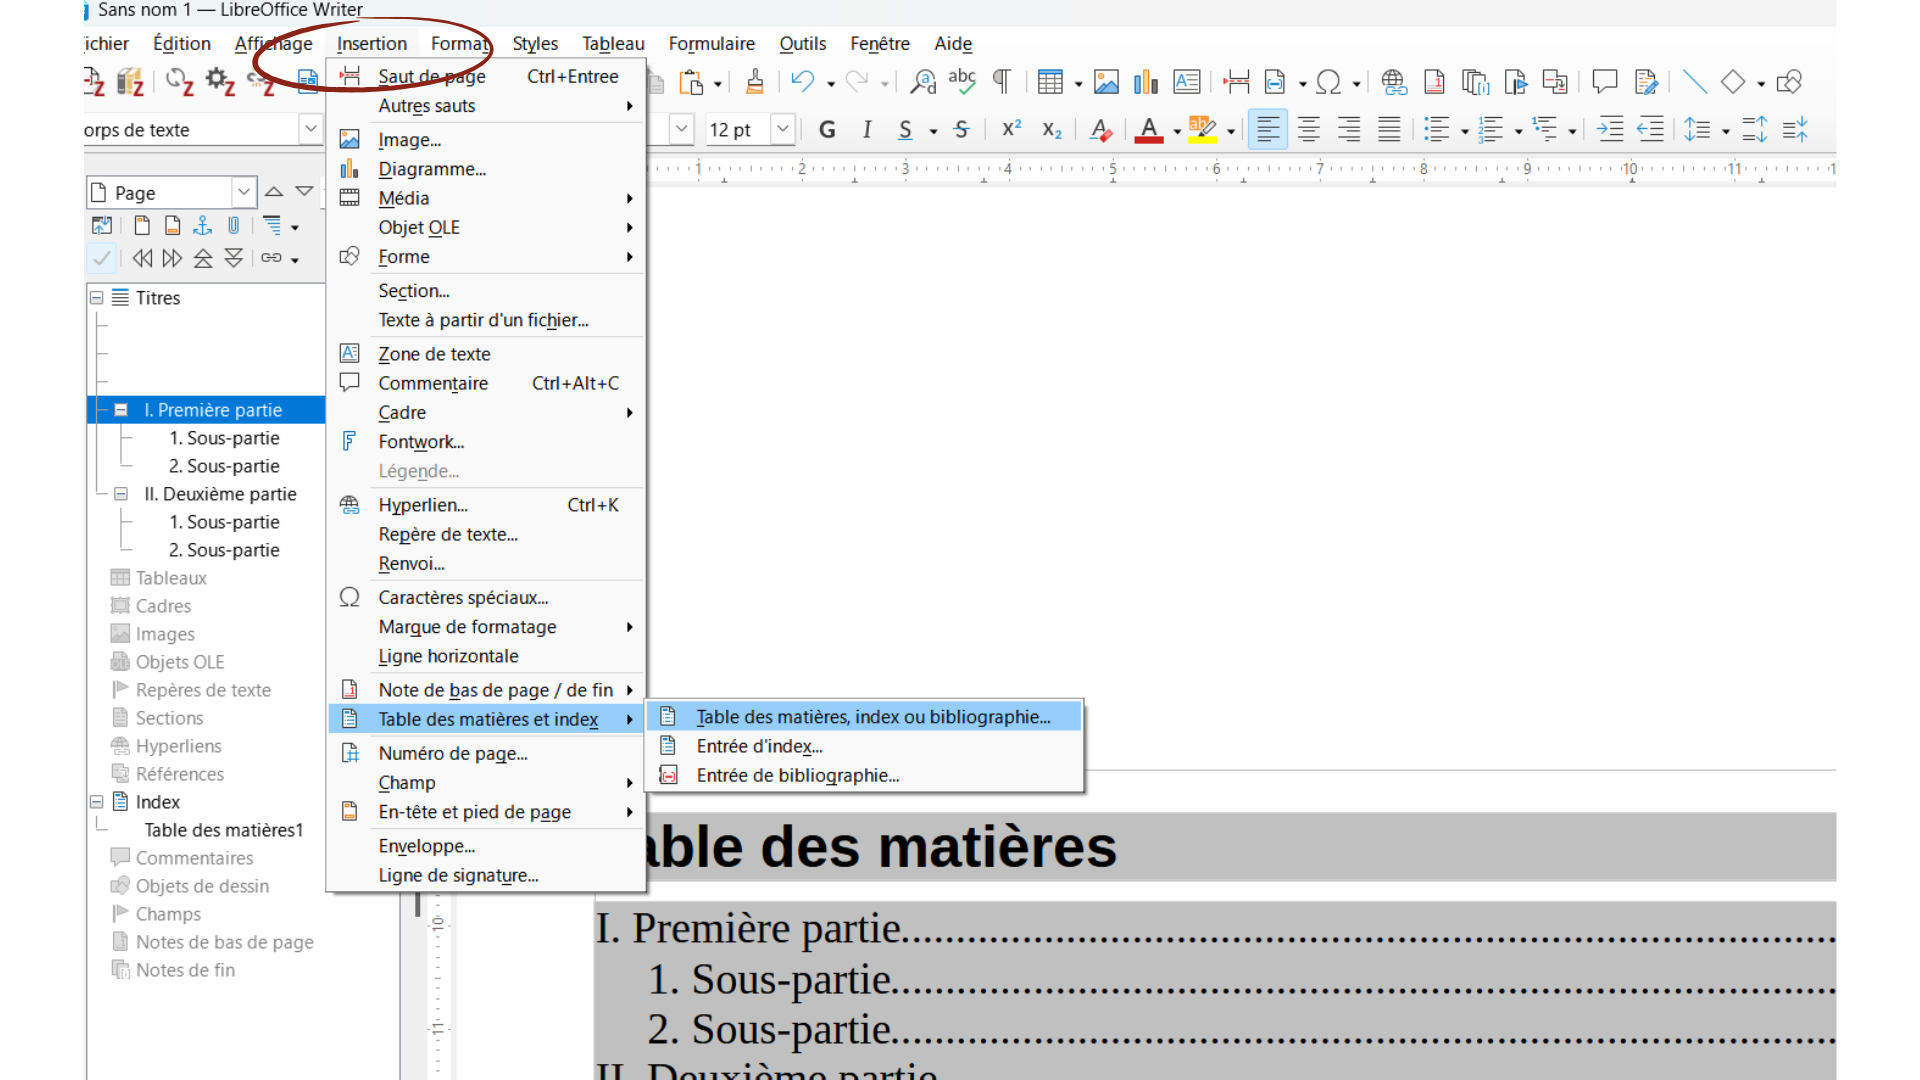Select the insert text box icon

pos(1186,82)
